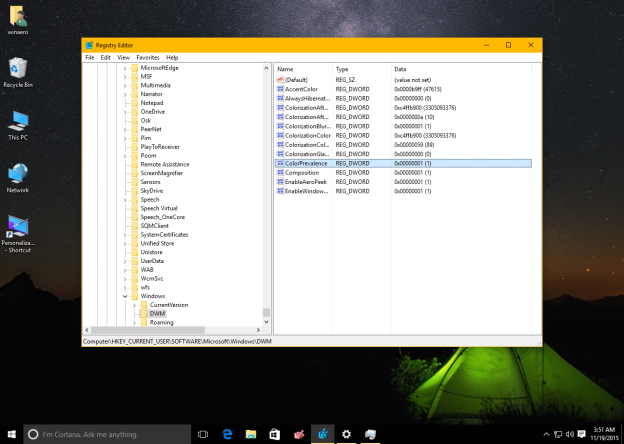Open the Settings gear on taskbar
This screenshot has height=444, width=624.
(346, 434)
